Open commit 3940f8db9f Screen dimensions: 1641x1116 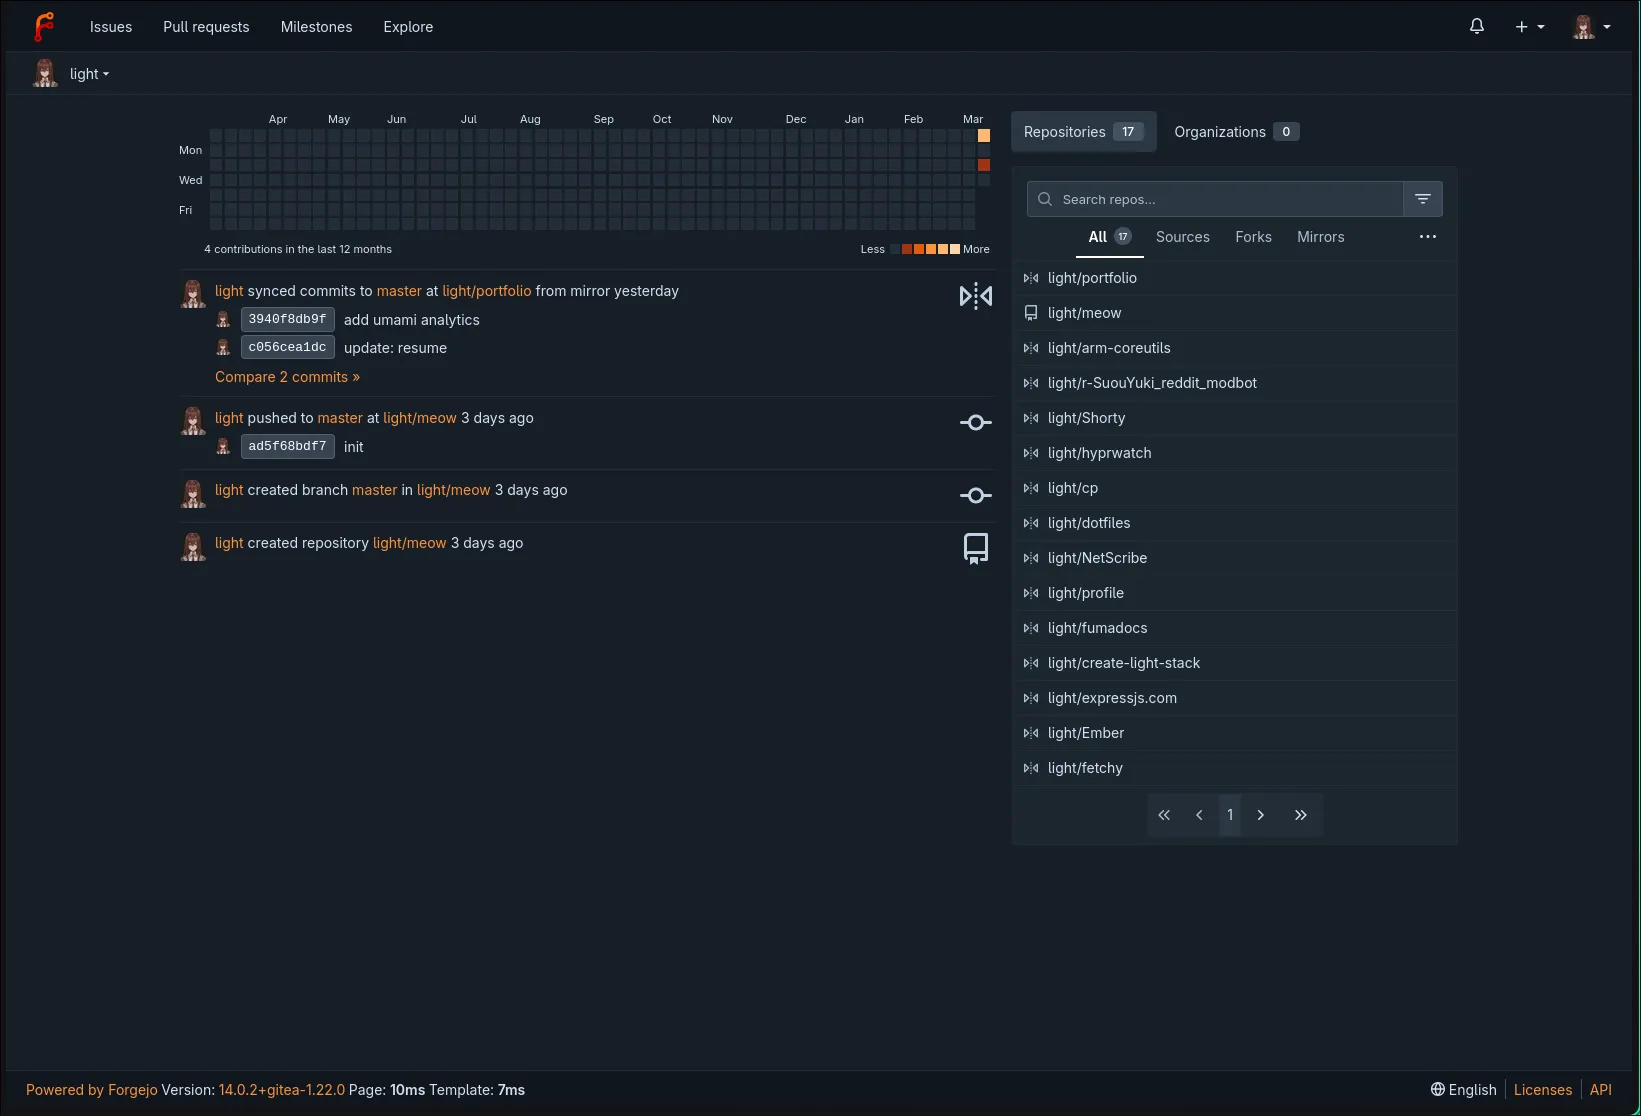click(x=287, y=320)
